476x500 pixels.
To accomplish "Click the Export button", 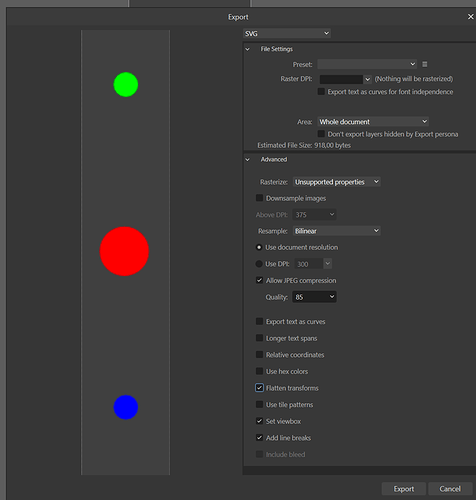I will coord(404,489).
